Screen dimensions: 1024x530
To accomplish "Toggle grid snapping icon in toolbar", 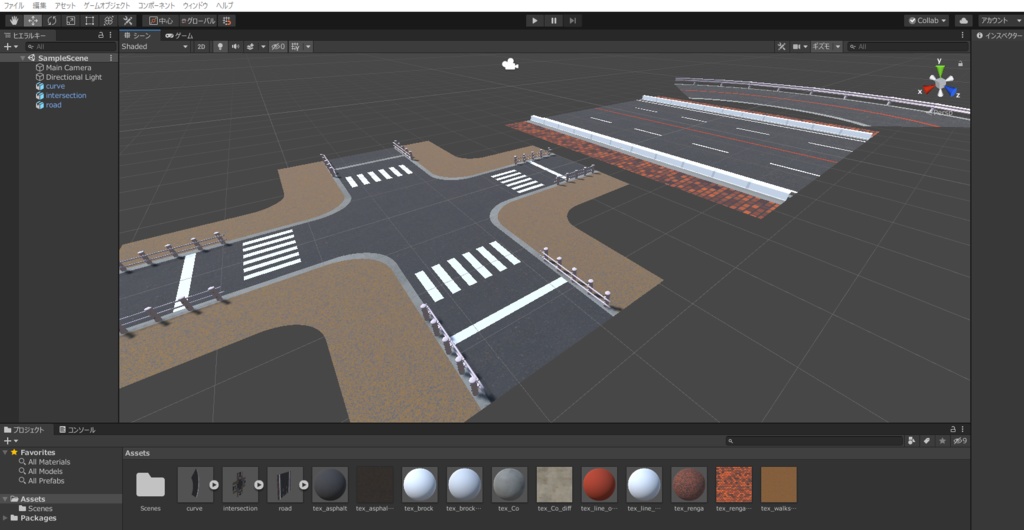I will tap(227, 21).
